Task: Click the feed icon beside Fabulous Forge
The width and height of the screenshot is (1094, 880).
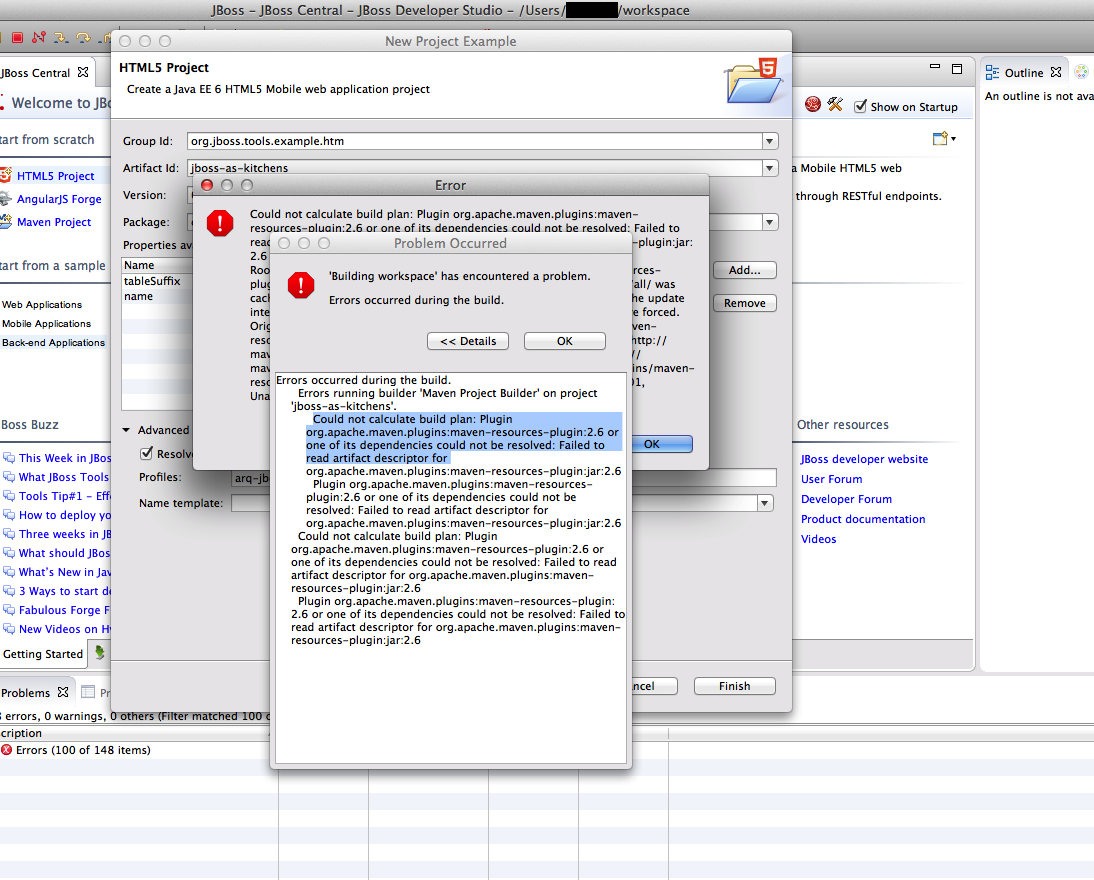Action: 9,610
